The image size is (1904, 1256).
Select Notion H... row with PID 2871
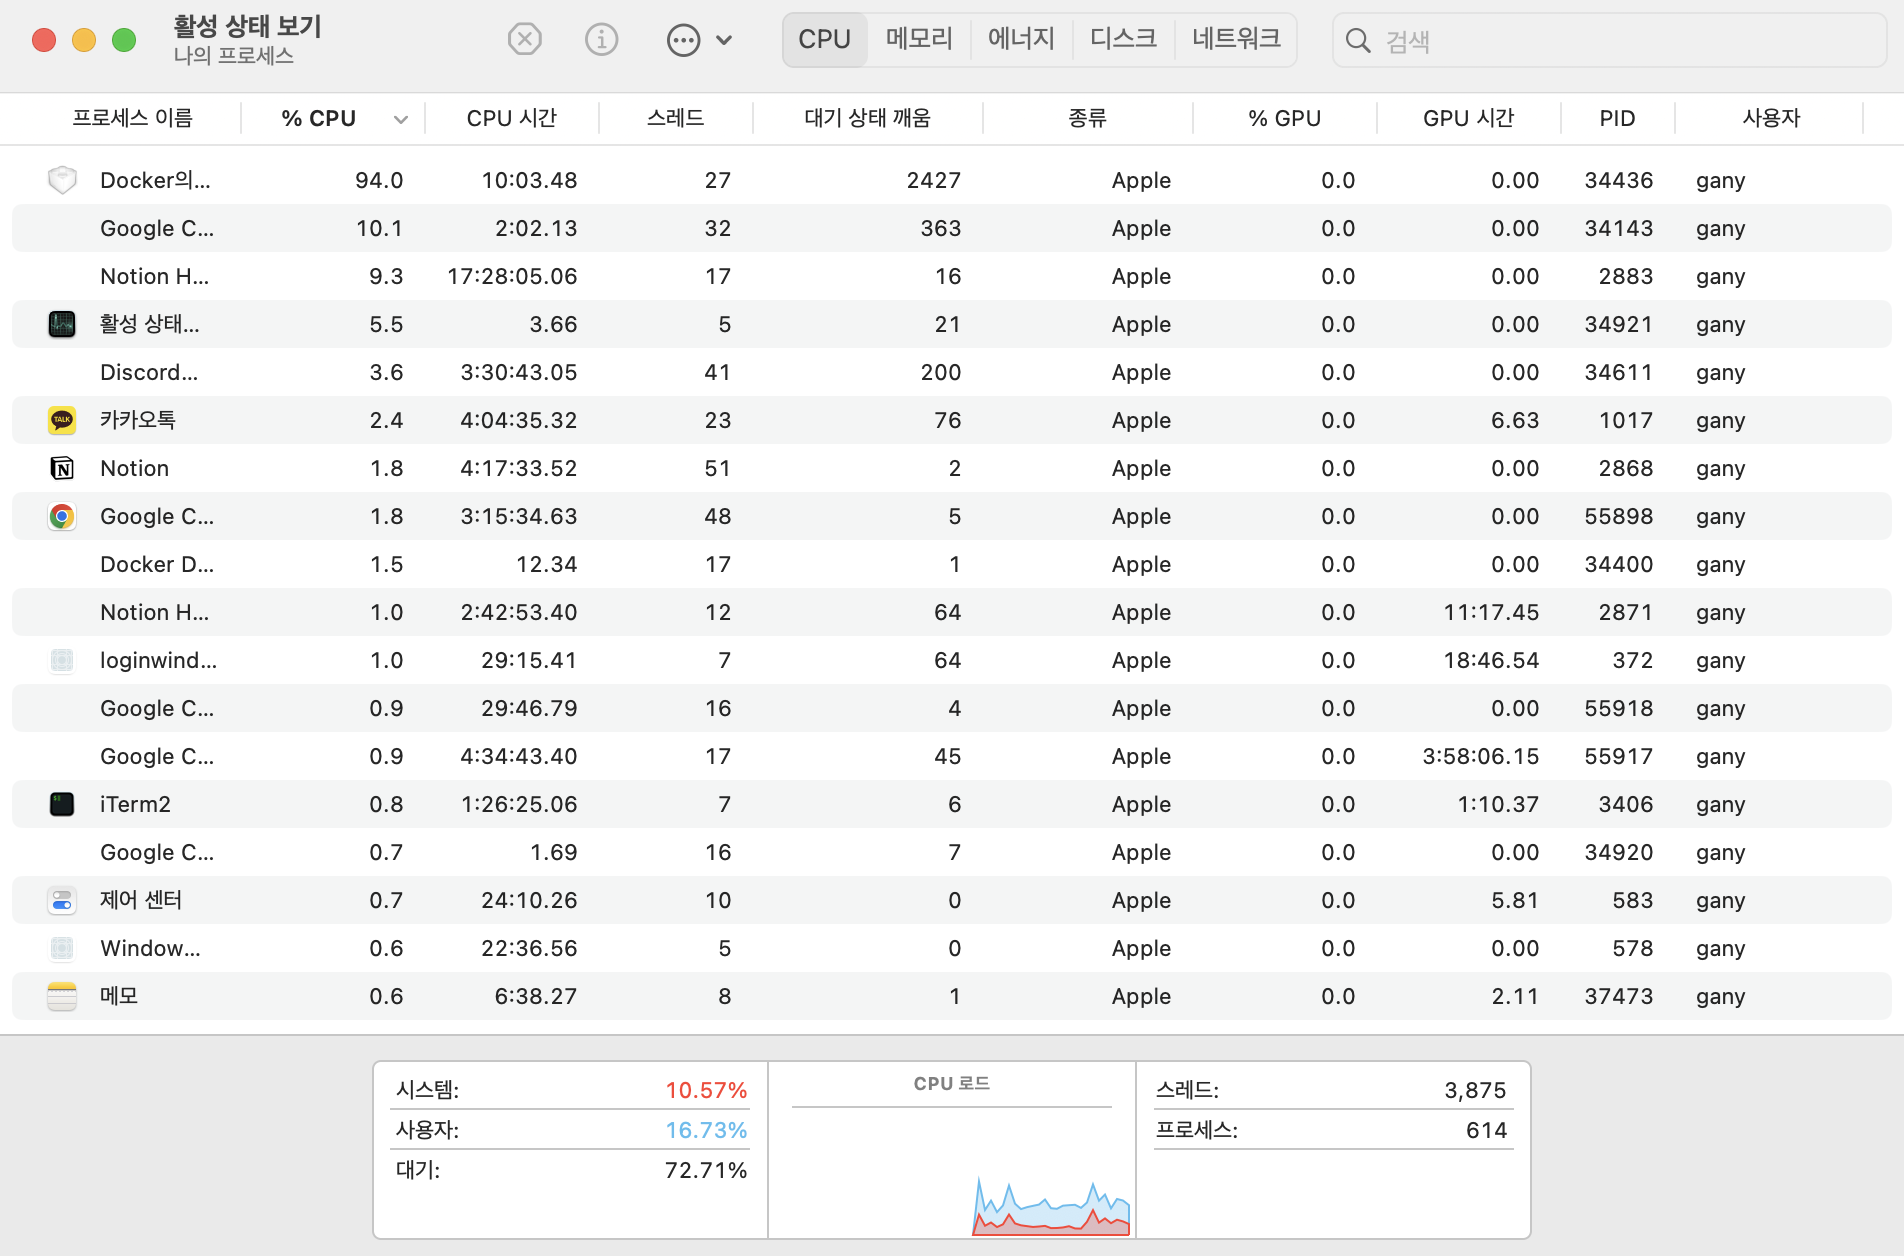pos(952,612)
